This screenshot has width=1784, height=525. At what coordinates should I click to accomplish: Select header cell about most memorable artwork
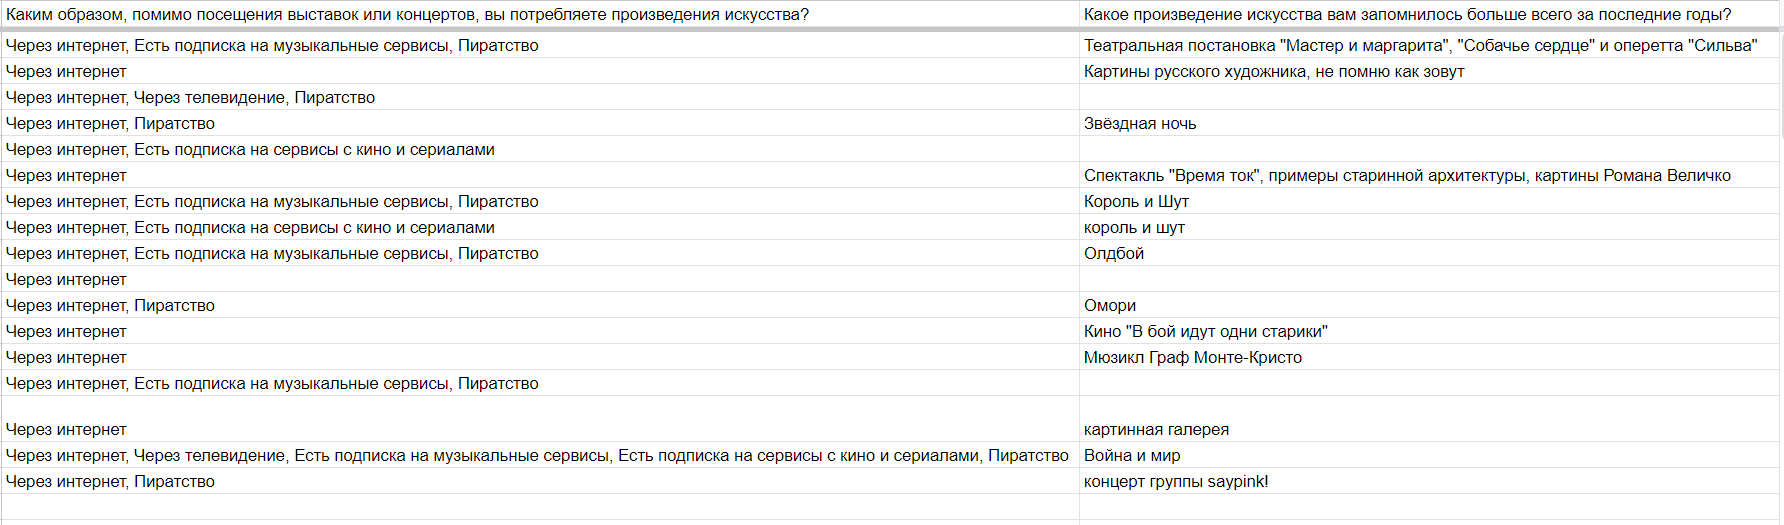(1429, 14)
